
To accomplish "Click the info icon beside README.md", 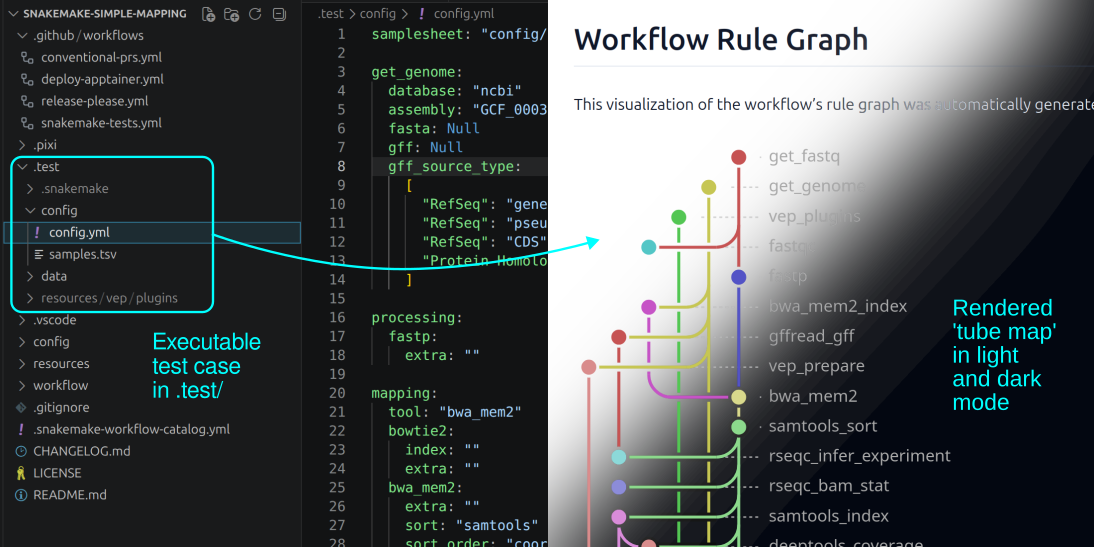I will coord(21,495).
